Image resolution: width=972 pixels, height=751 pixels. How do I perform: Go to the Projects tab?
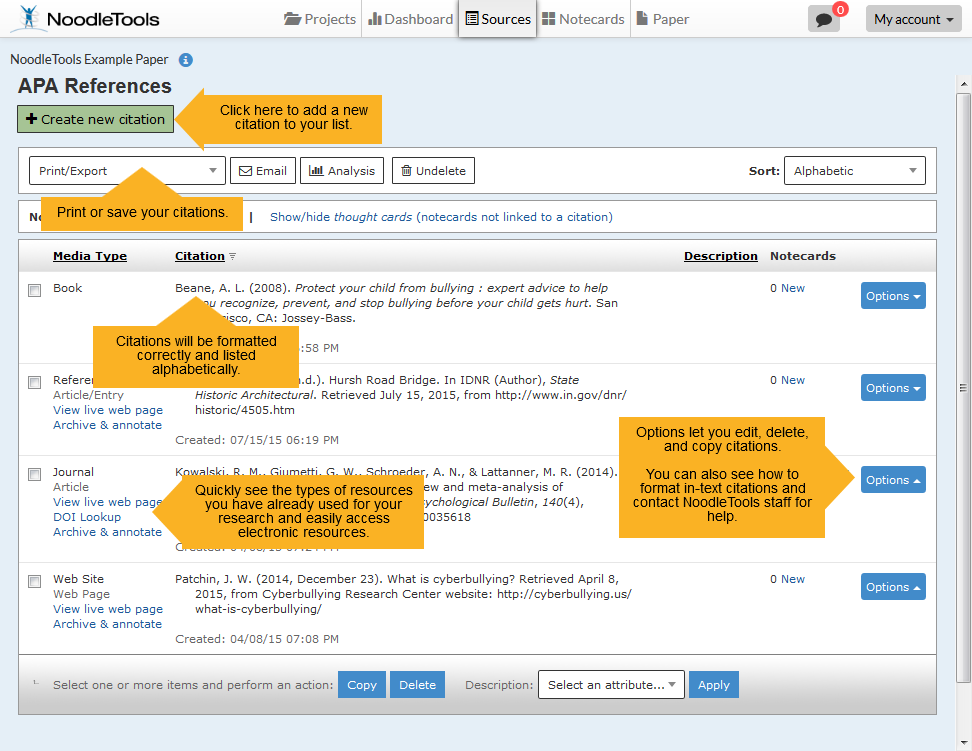click(320, 19)
